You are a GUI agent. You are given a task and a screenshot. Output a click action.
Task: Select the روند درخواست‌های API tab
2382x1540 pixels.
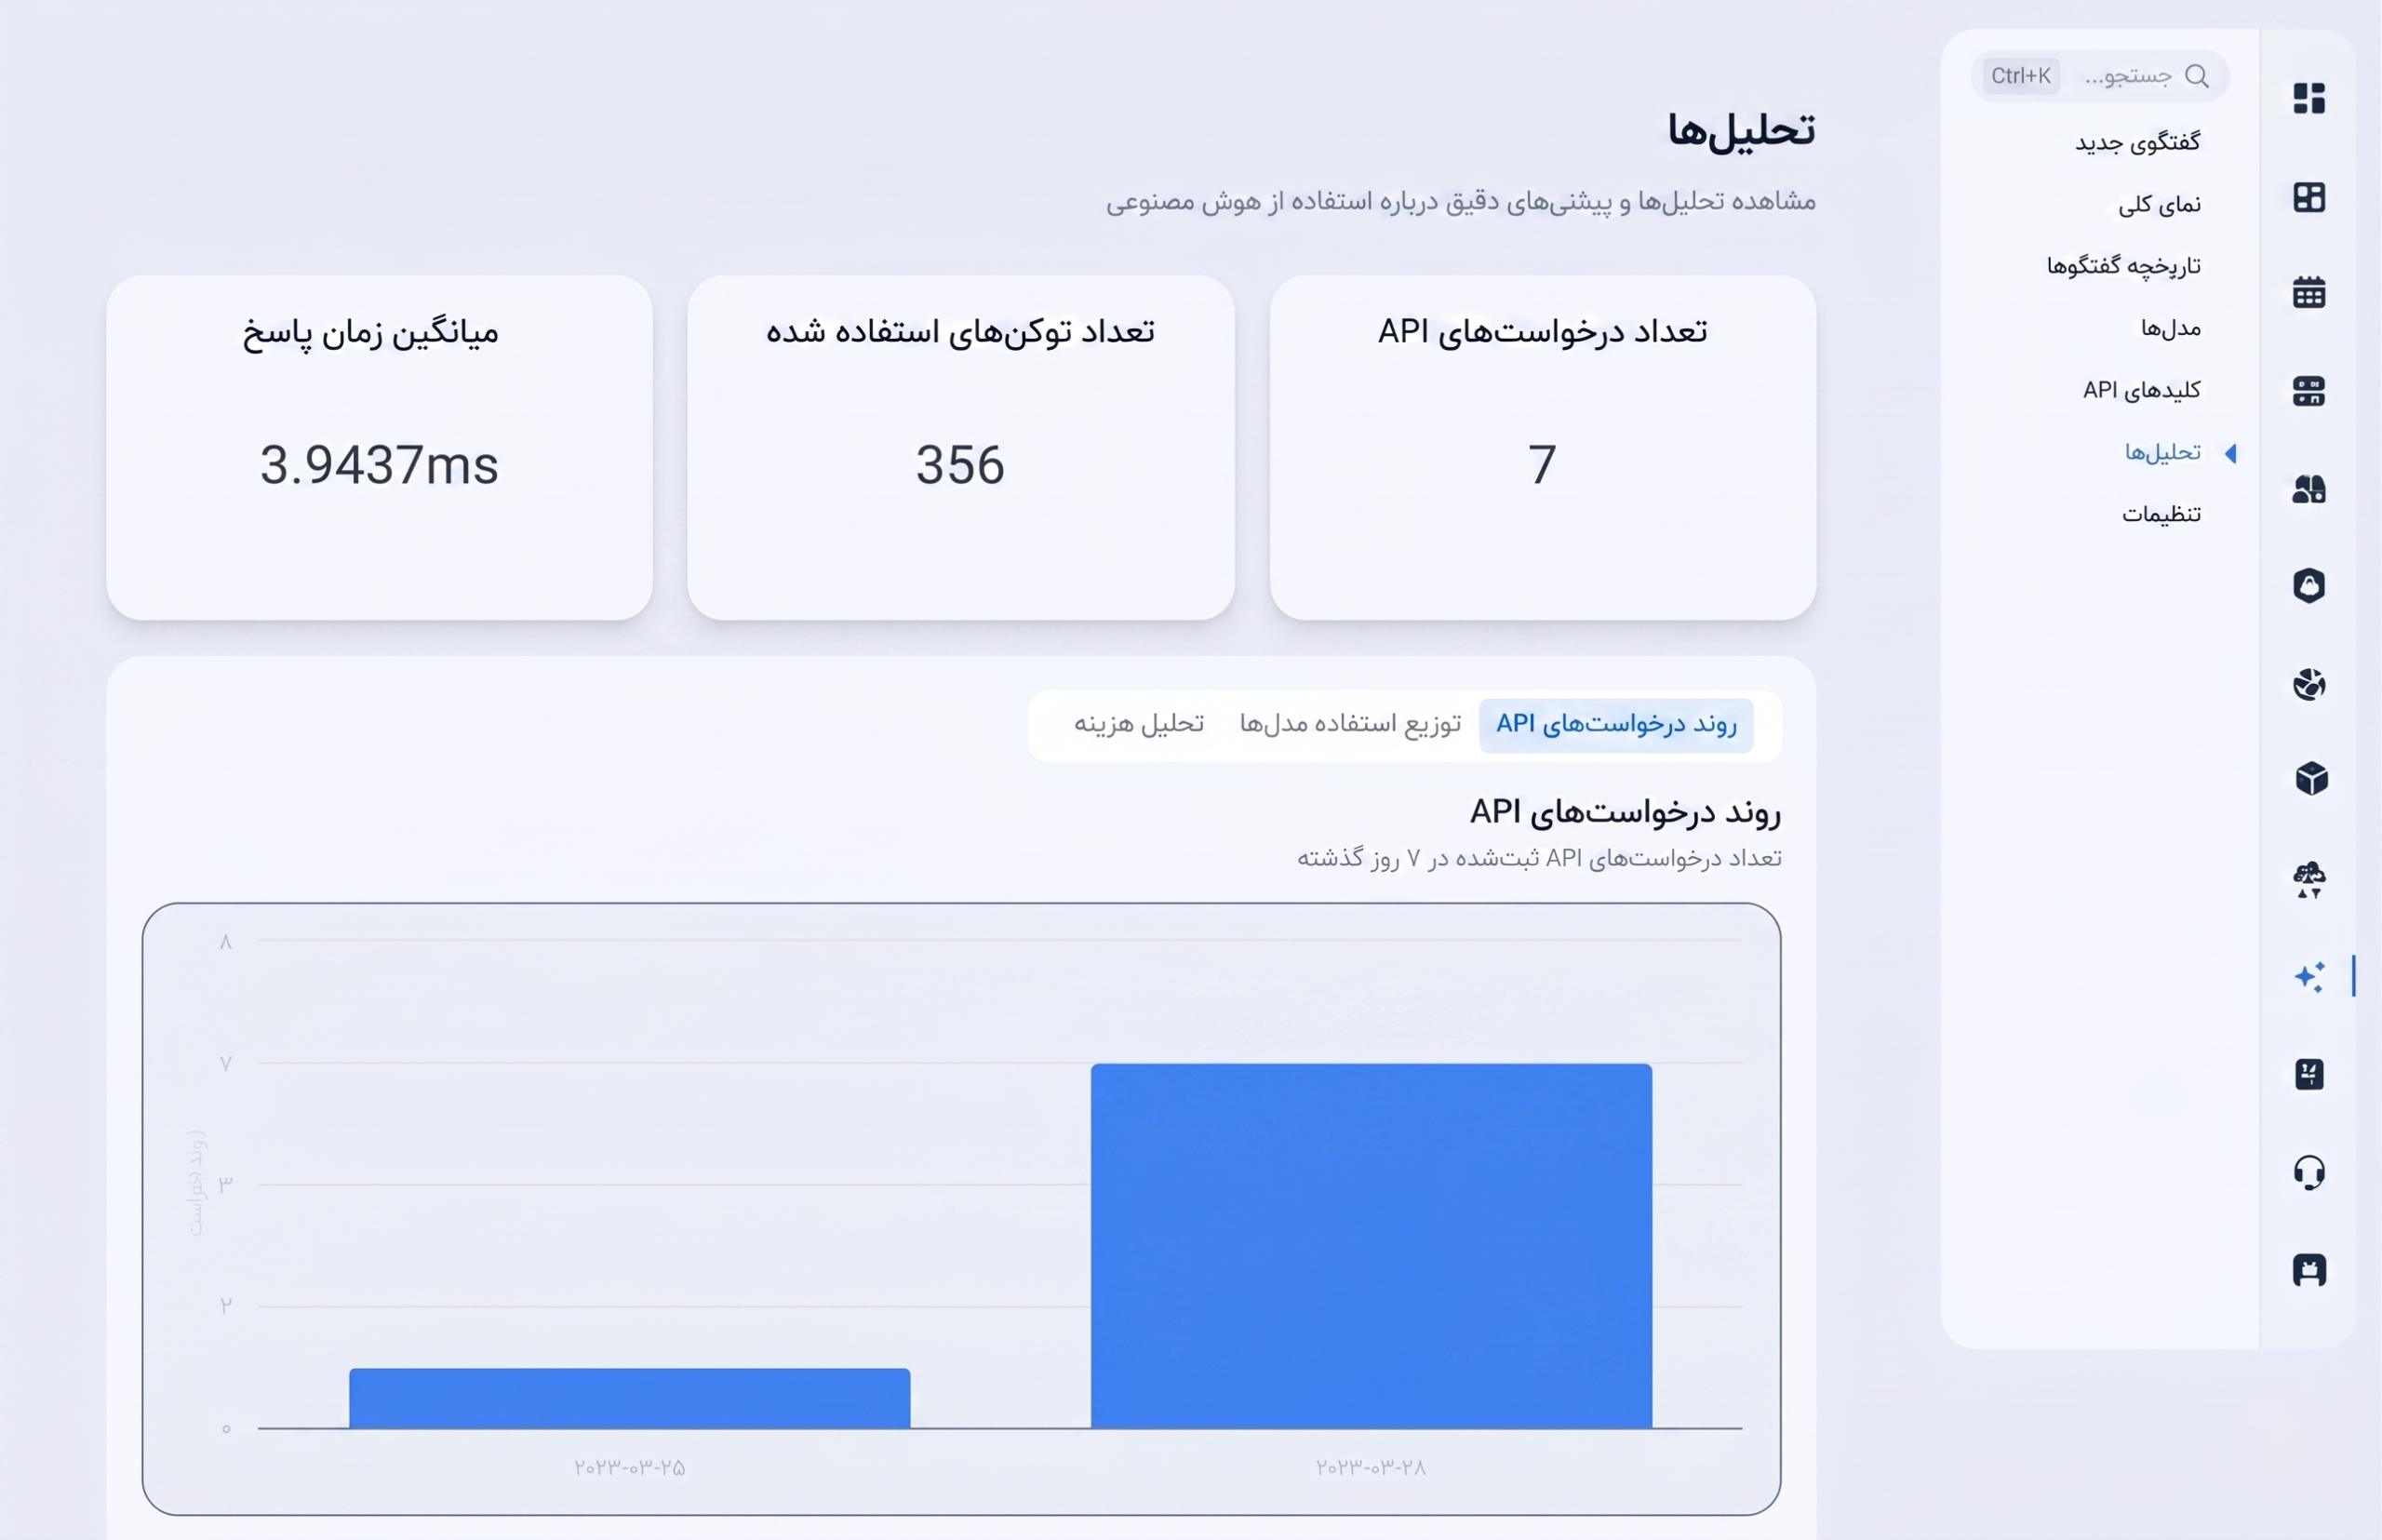coord(1616,724)
